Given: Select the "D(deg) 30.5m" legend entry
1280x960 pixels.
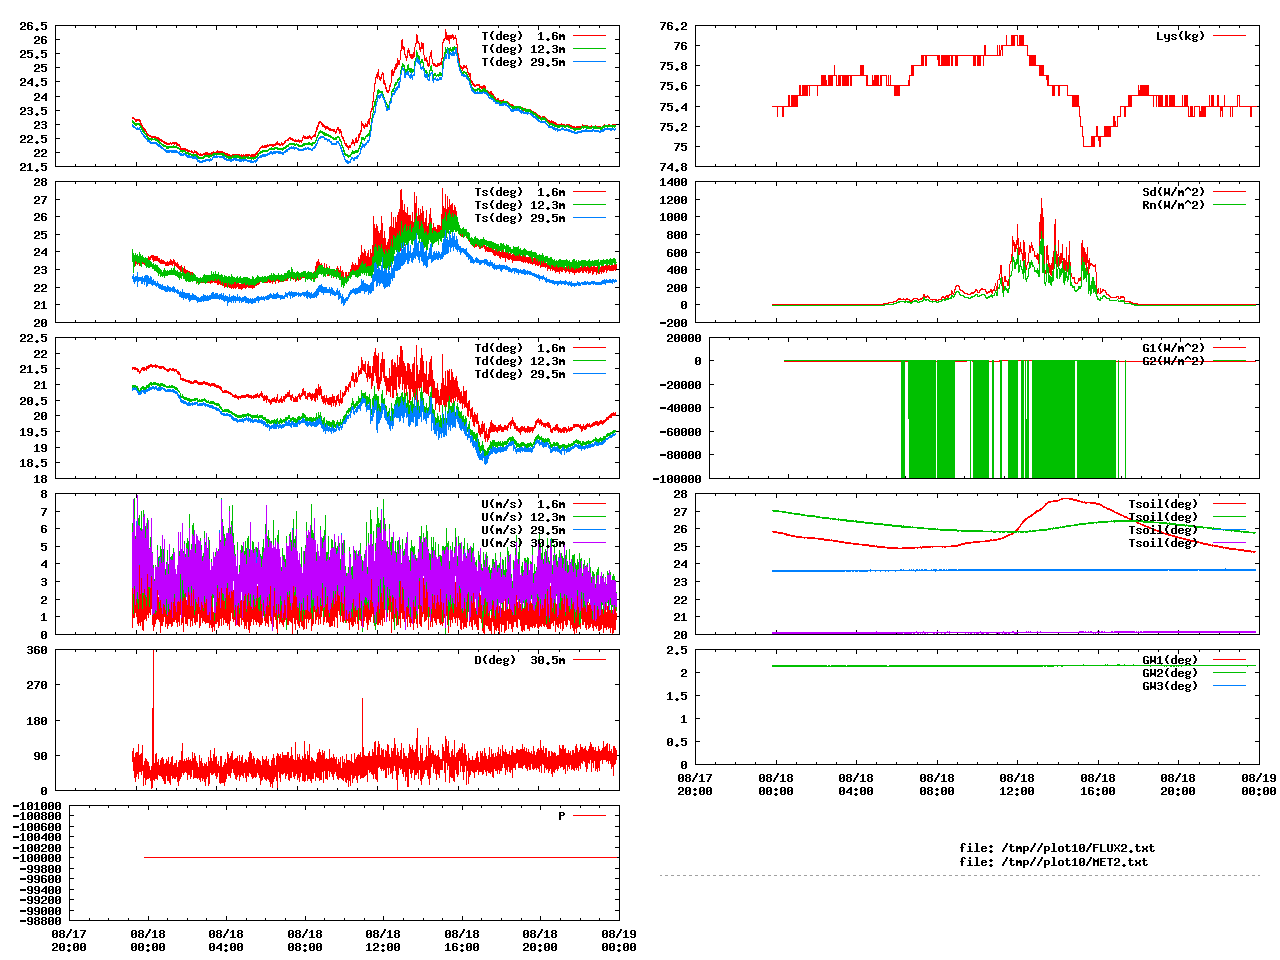Looking at the screenshot, I should coord(520,660).
